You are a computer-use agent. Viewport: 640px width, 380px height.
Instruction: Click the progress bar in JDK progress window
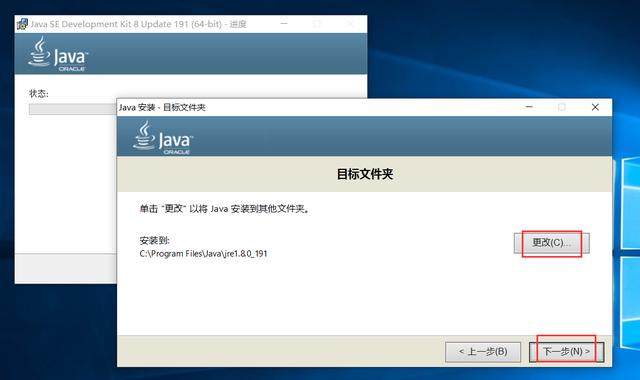point(73,109)
